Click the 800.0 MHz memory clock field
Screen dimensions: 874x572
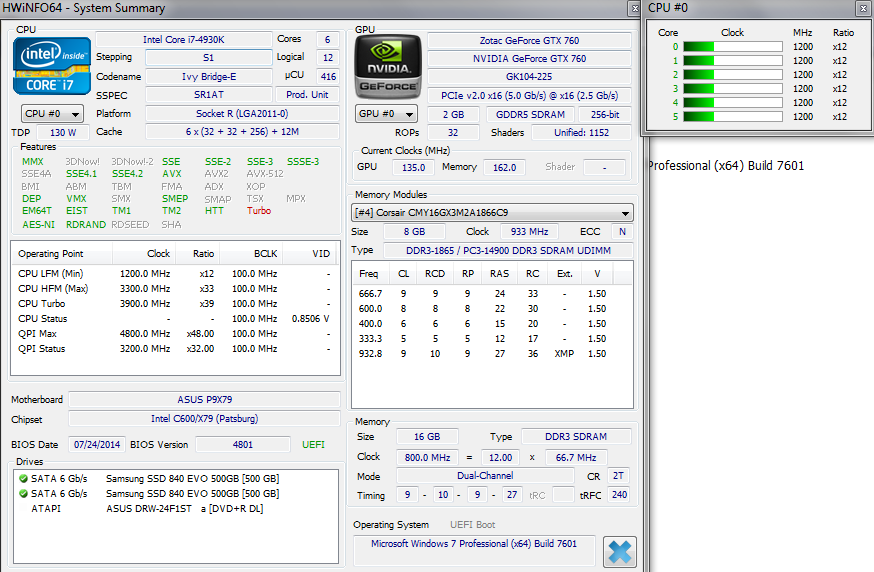(x=427, y=457)
